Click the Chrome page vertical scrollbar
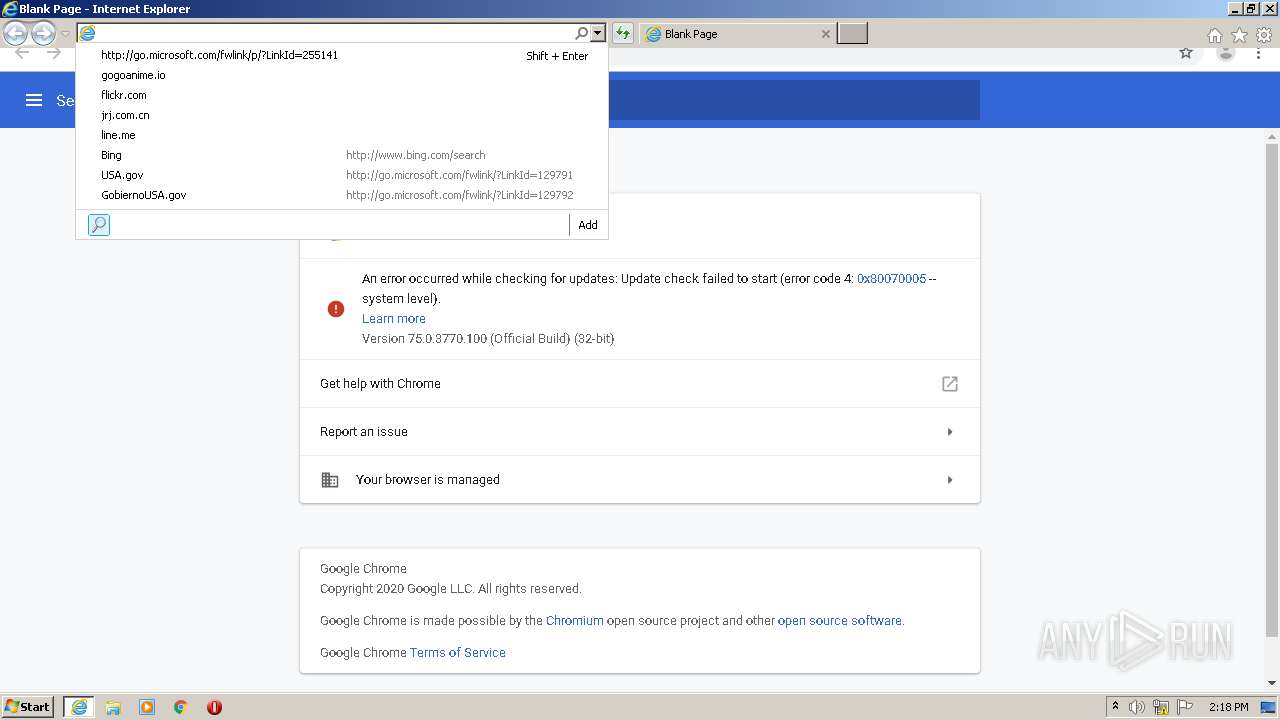1280x720 pixels. pos(1272,390)
